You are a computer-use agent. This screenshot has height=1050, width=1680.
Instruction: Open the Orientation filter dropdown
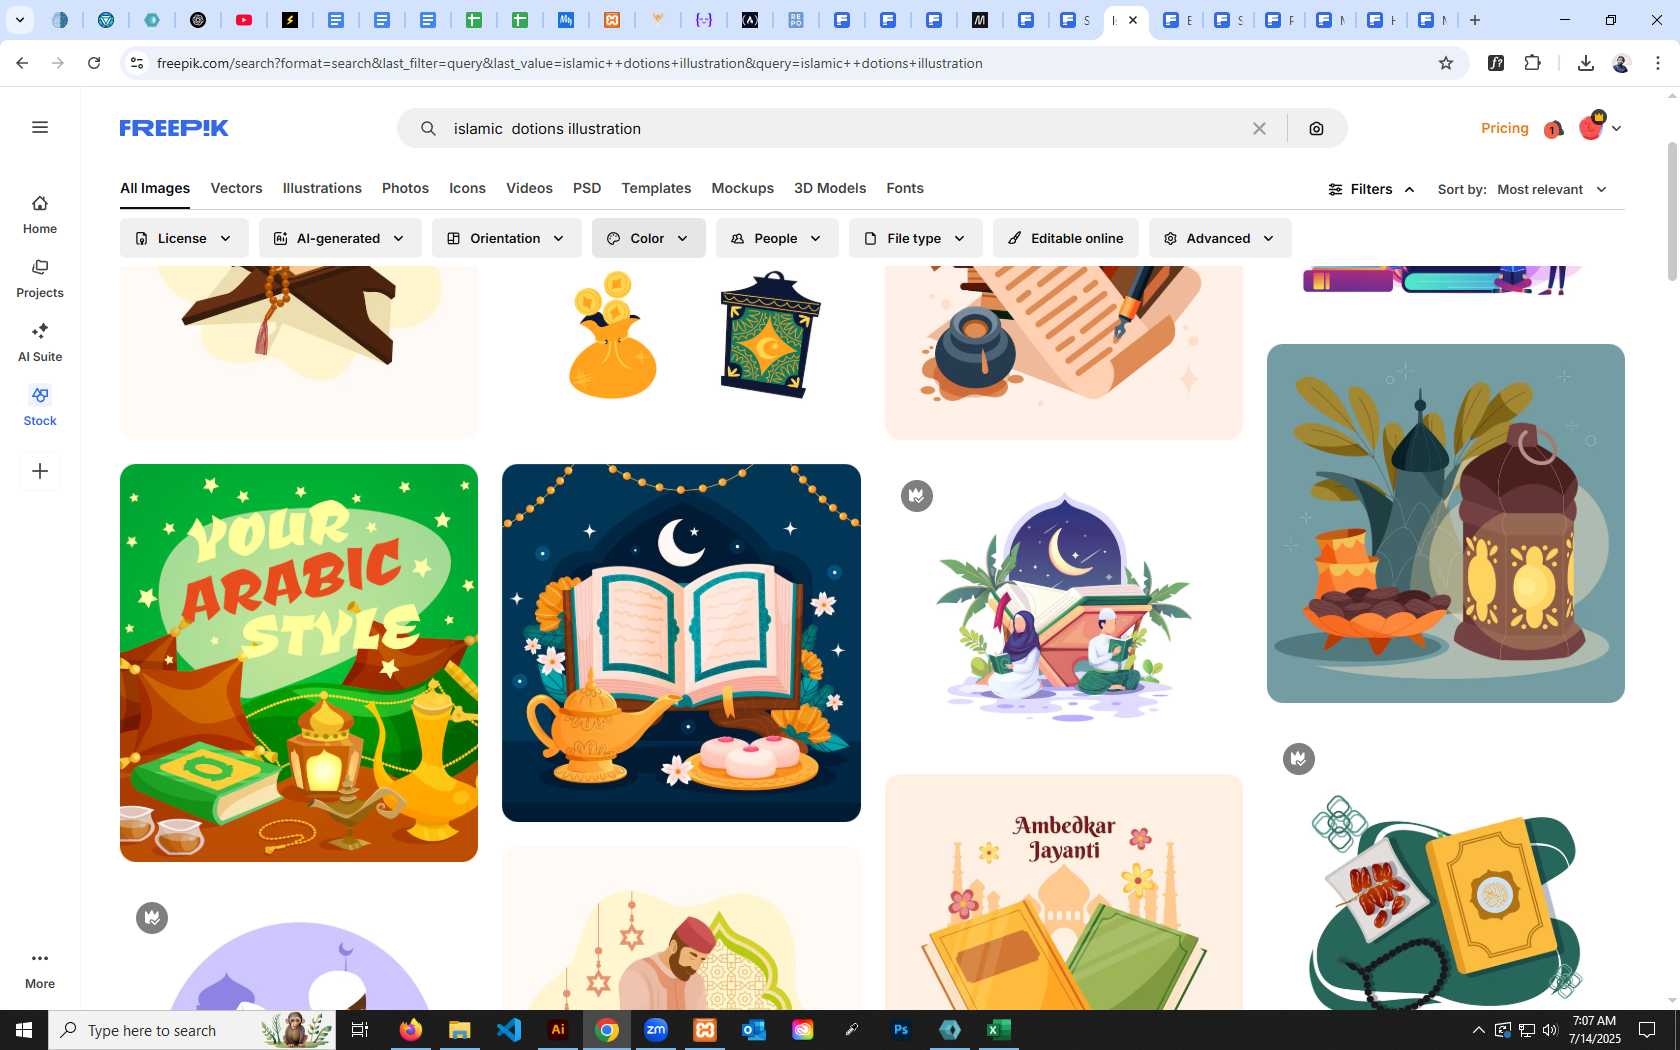coord(507,238)
